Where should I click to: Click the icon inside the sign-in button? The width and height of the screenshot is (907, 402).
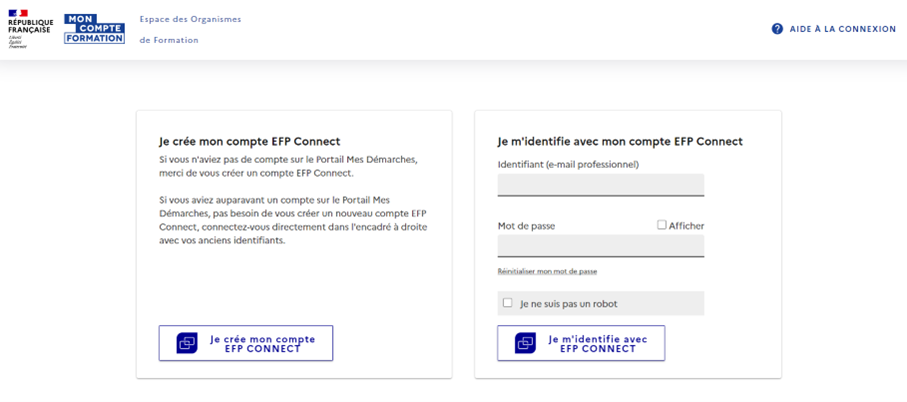525,343
